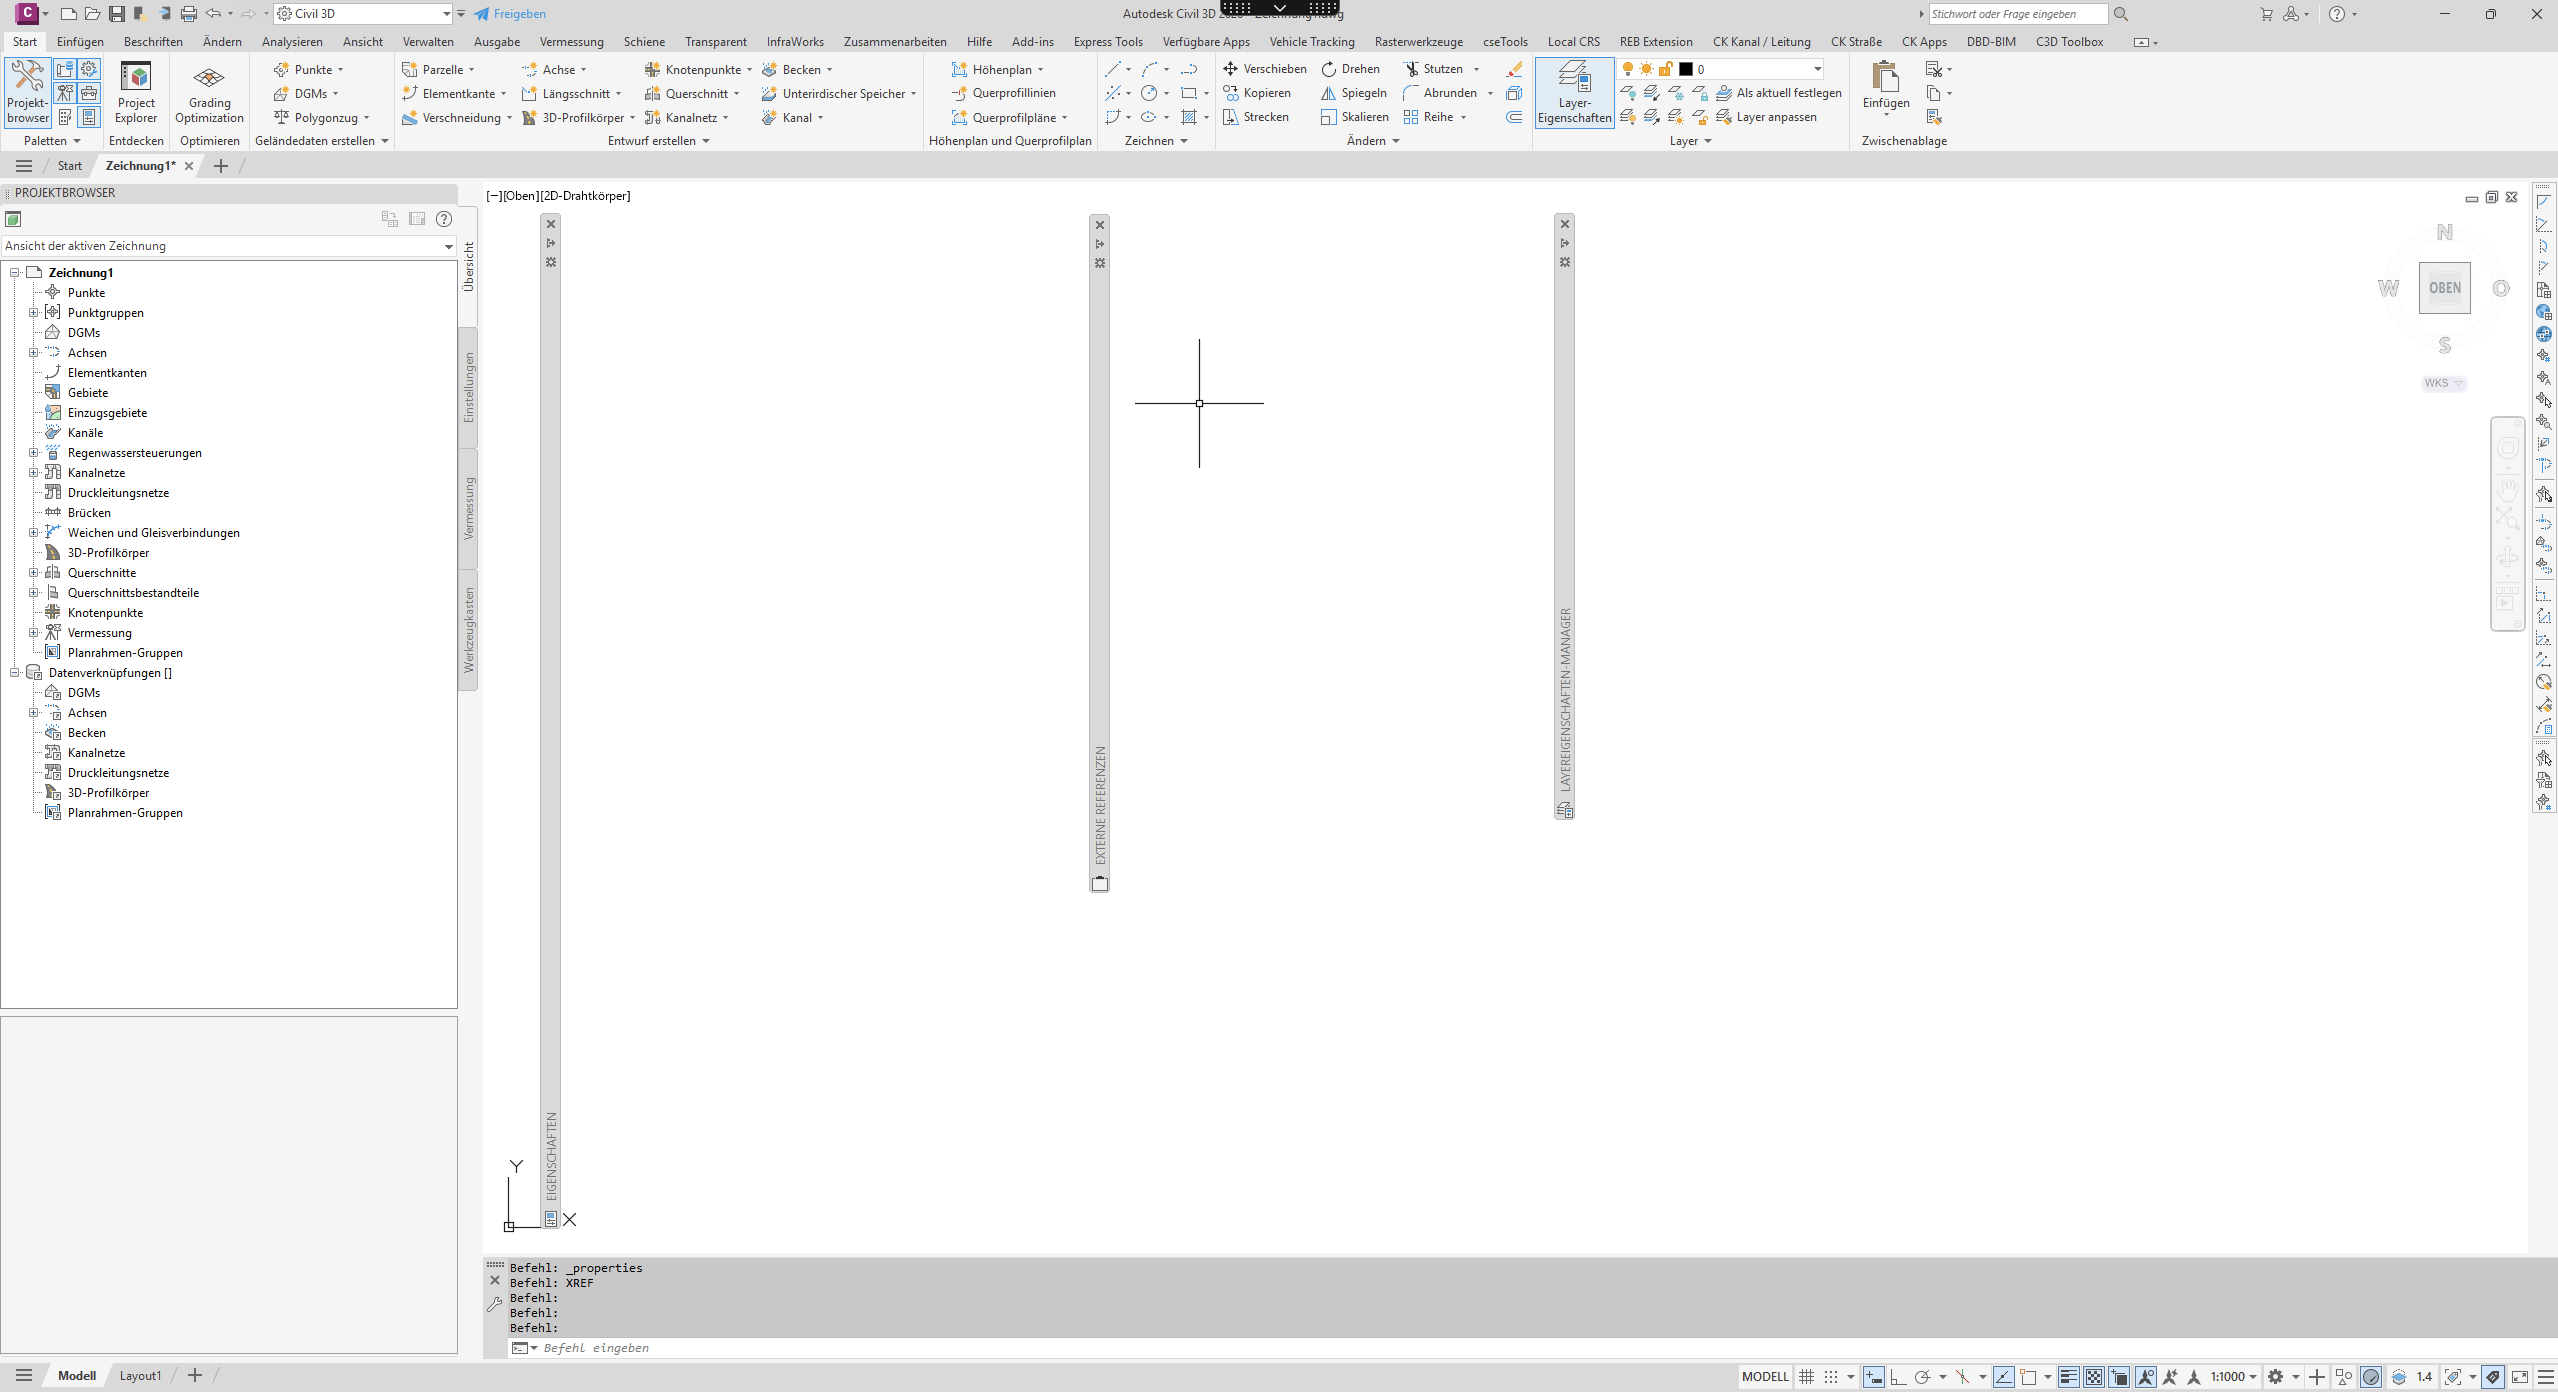This screenshot has height=1392, width=2558.
Task: Click the search magnifier icon in title bar
Action: tap(2121, 14)
